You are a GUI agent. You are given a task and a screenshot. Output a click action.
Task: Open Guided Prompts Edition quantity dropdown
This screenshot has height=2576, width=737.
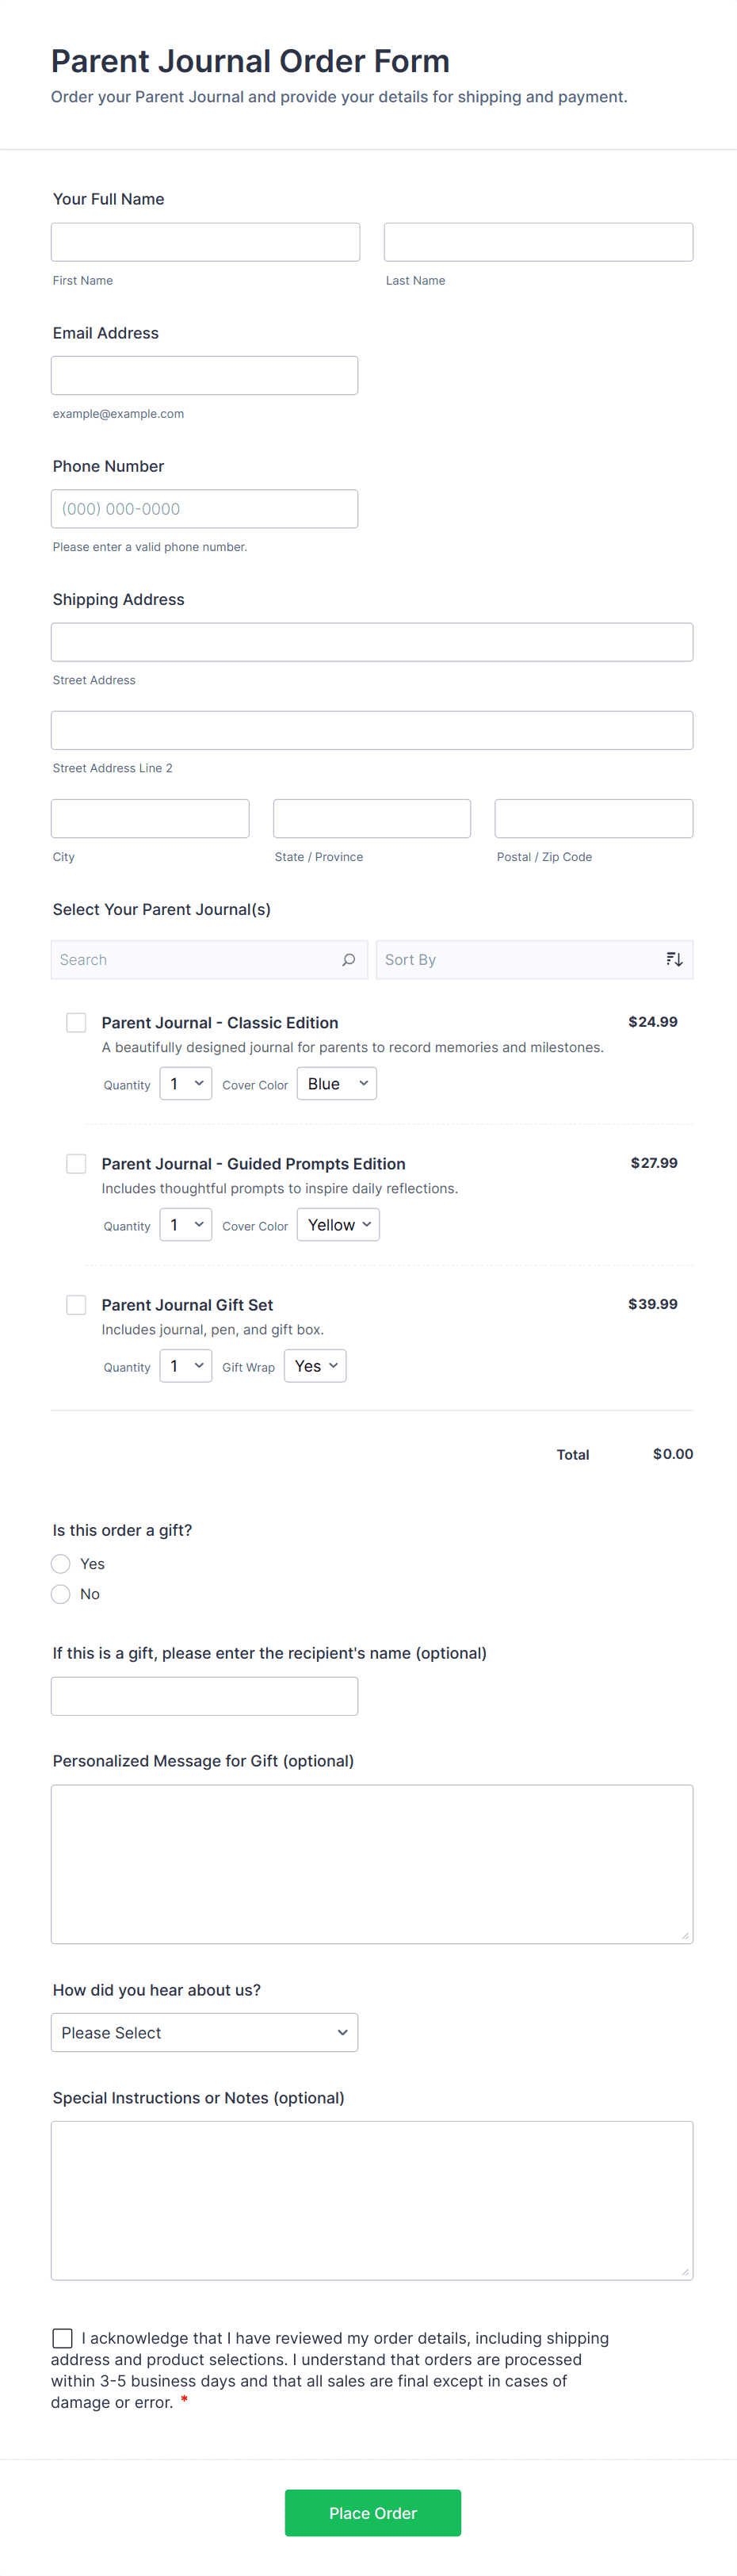[x=186, y=1225]
